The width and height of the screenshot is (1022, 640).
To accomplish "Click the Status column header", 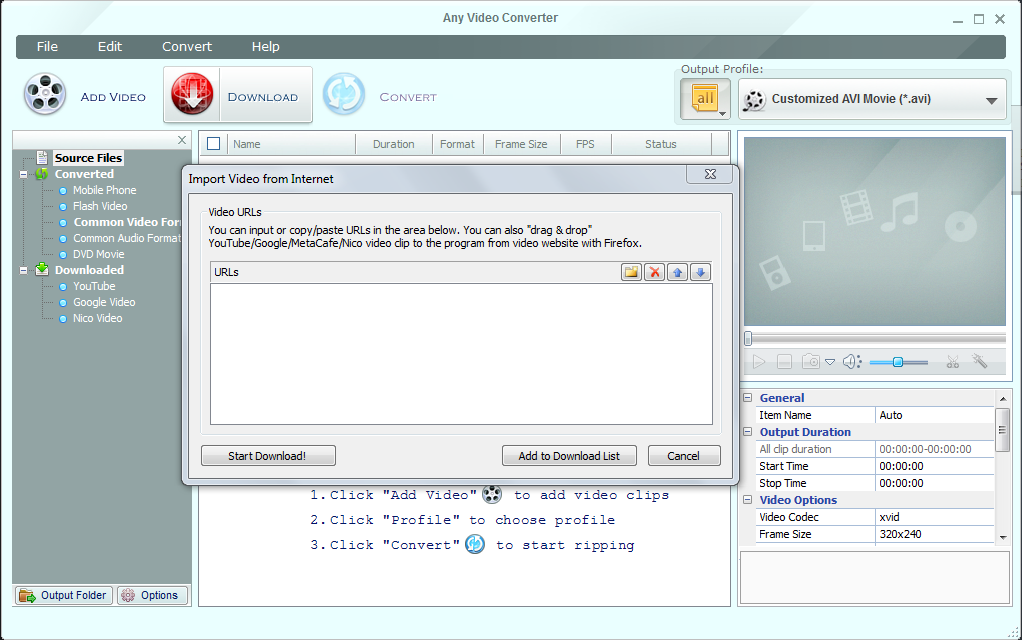I will click(x=661, y=144).
